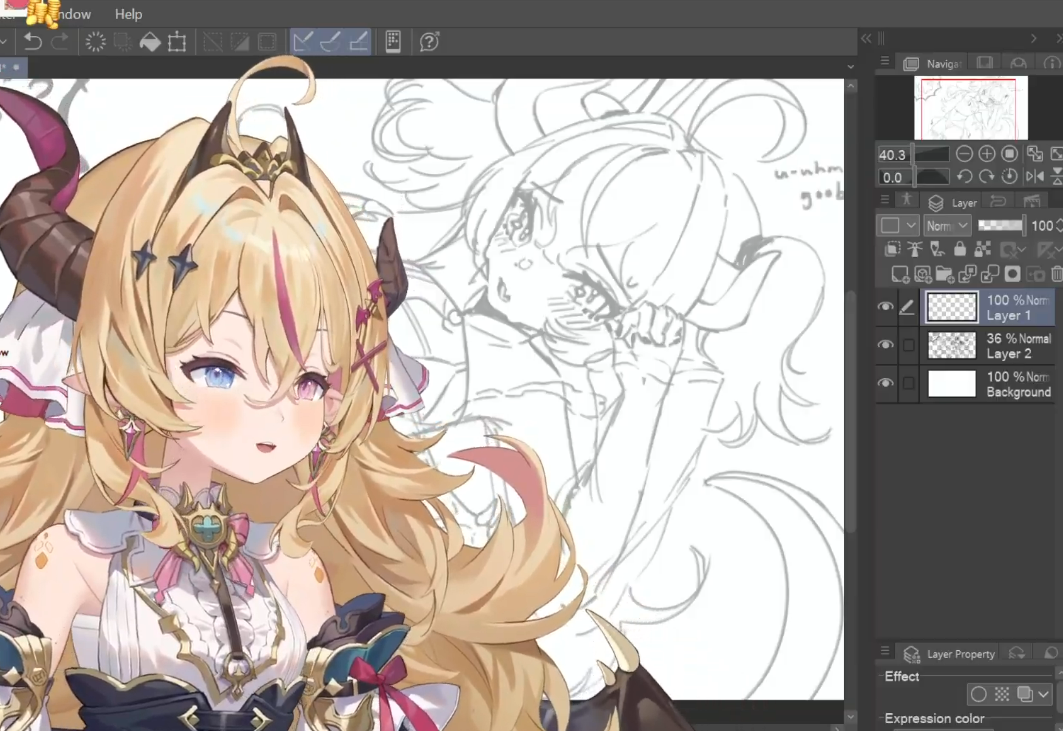The image size is (1063, 731).
Task: Select the Background layer row
Action: coord(989,384)
